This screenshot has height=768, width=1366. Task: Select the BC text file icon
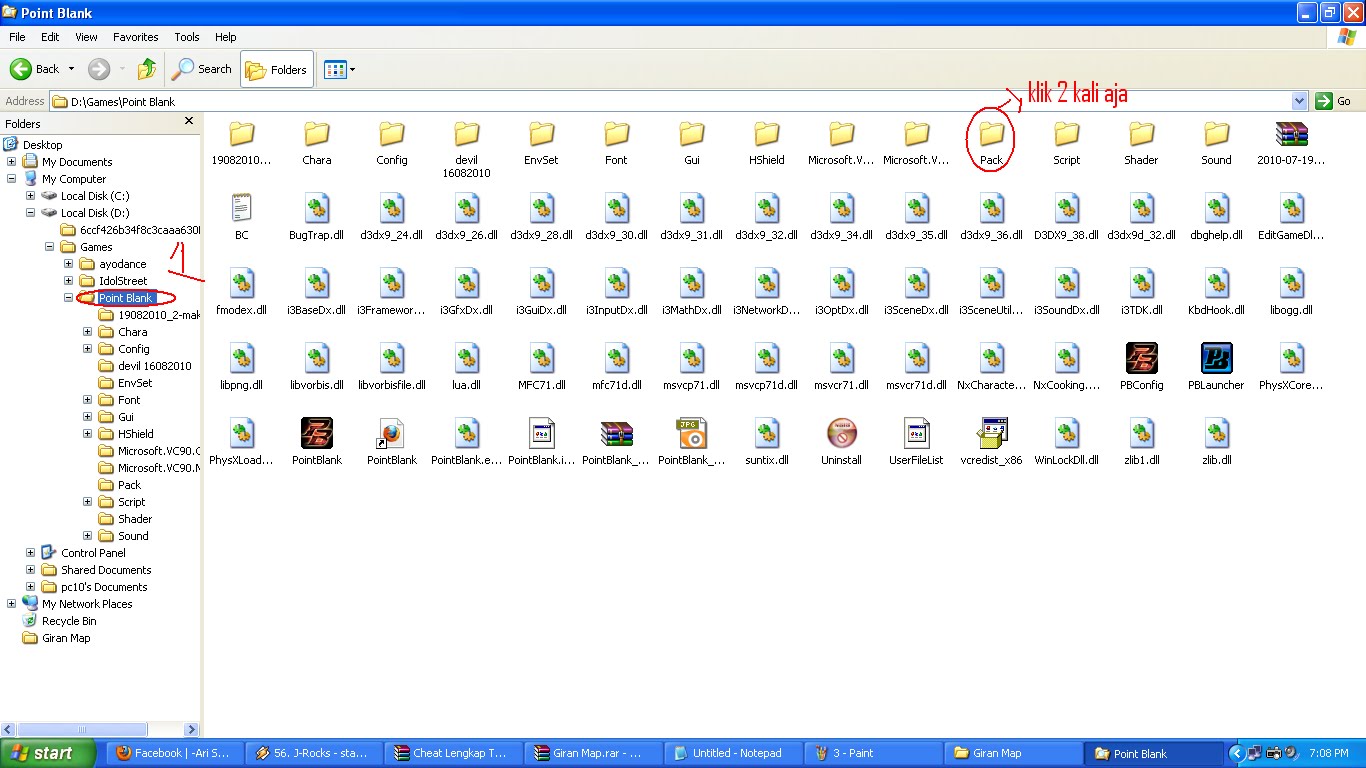(242, 208)
